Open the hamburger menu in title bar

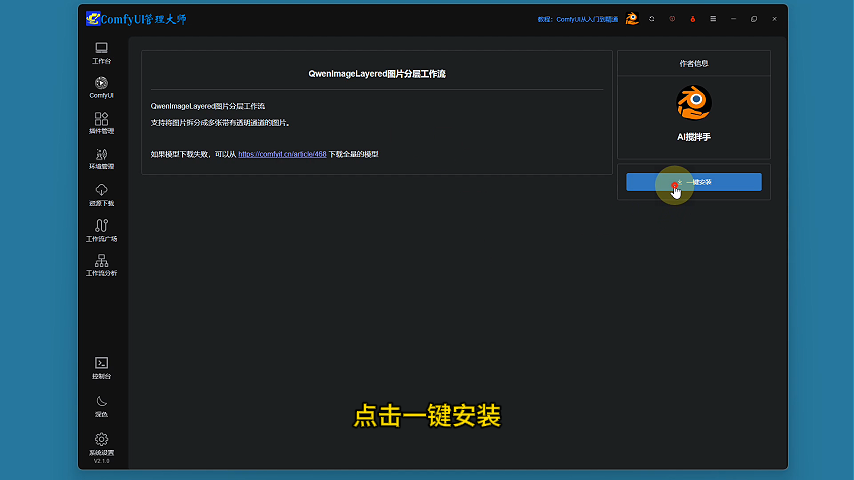(713, 19)
